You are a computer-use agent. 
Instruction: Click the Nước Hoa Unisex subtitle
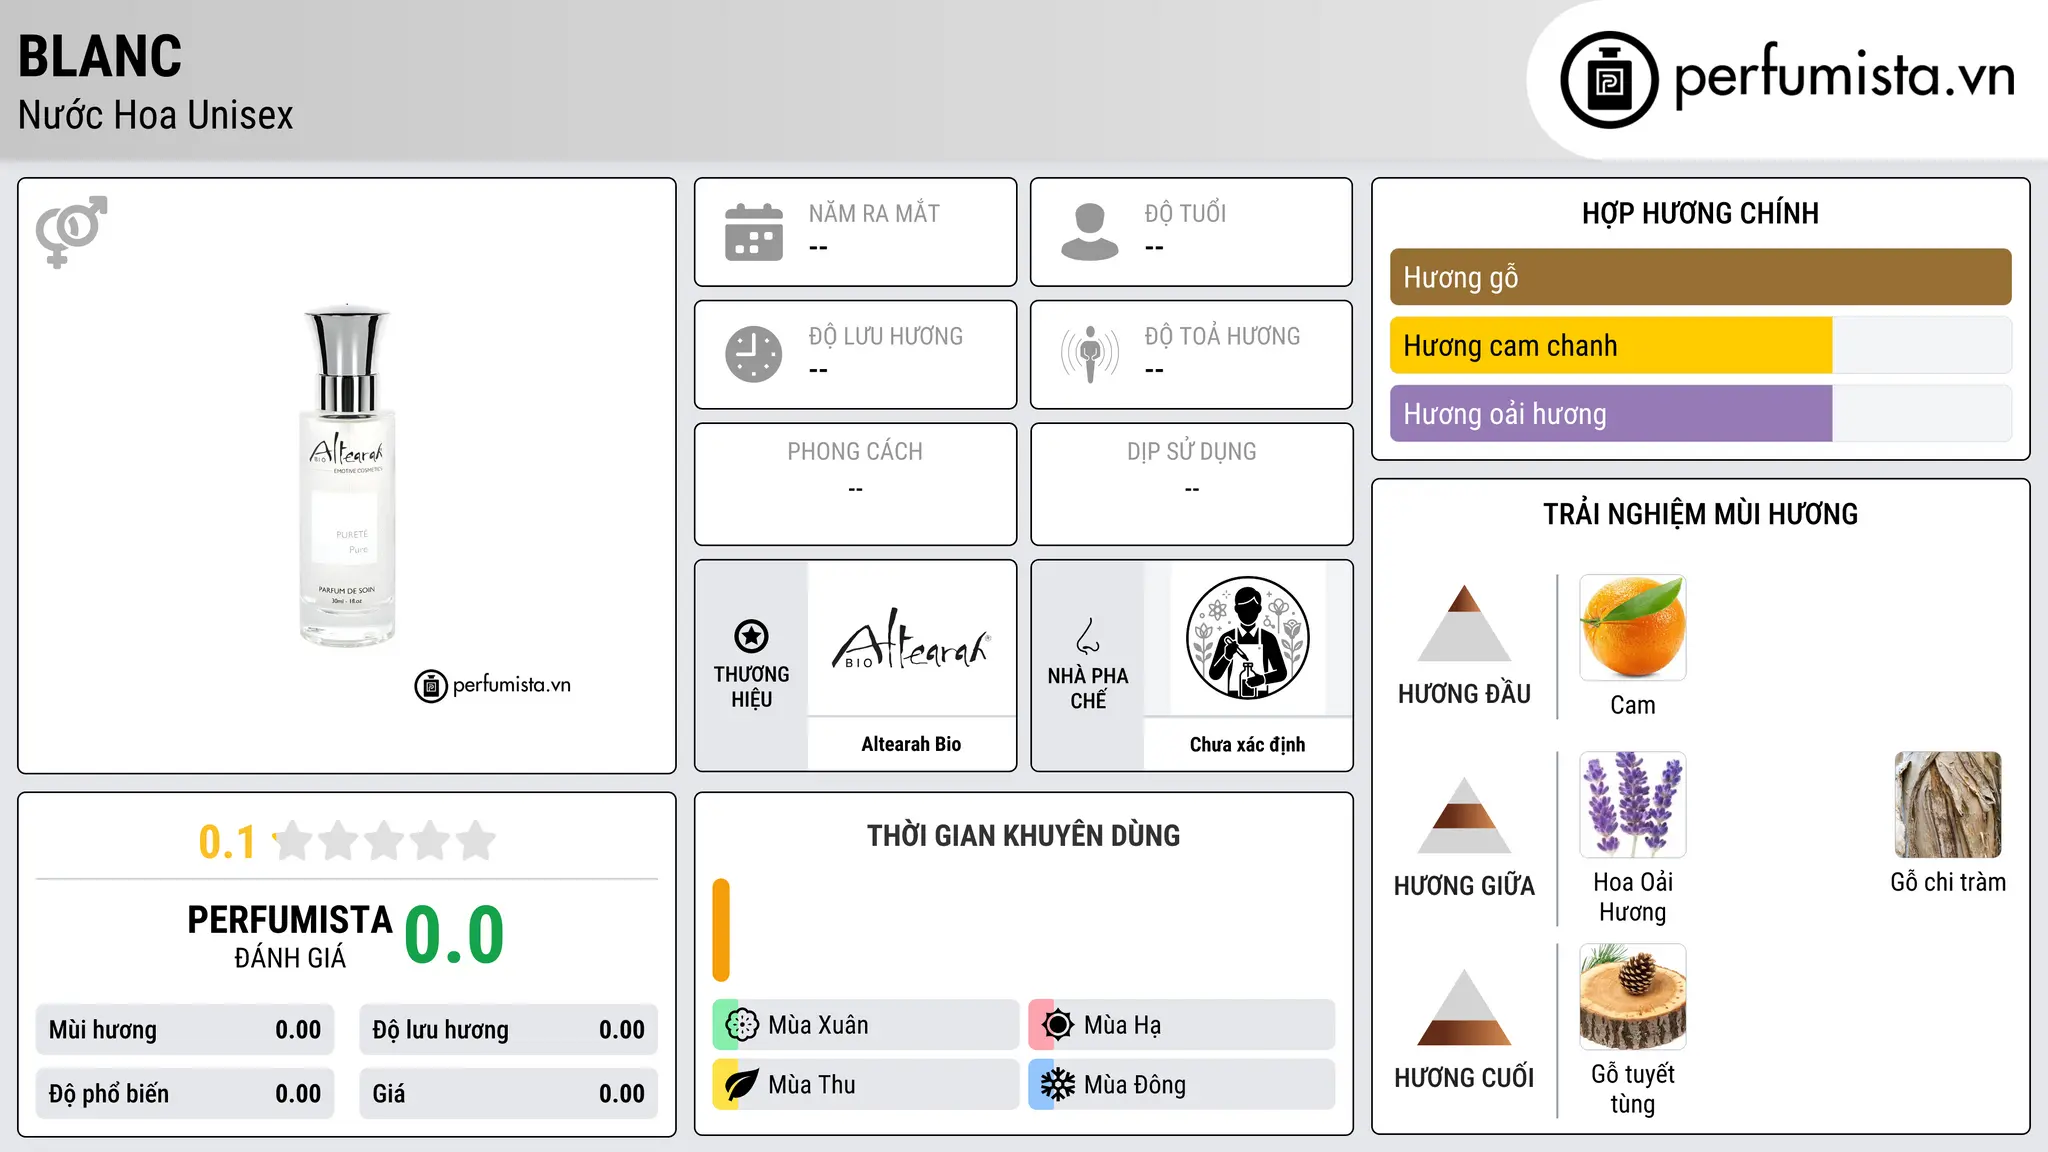[156, 115]
